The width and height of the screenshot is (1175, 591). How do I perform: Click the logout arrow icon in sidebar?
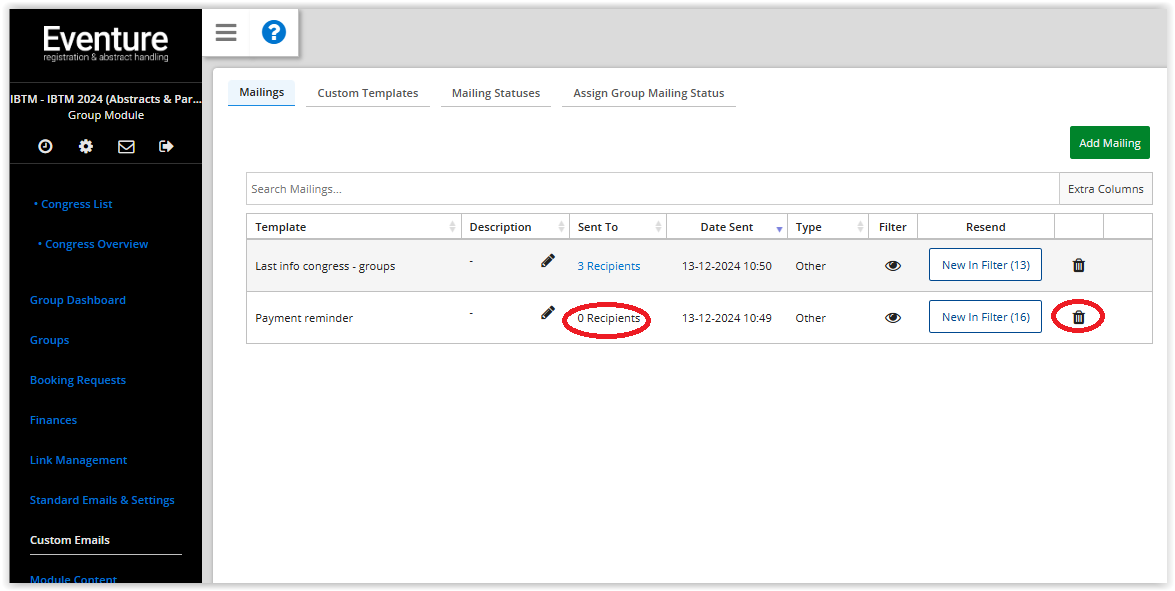[166, 146]
